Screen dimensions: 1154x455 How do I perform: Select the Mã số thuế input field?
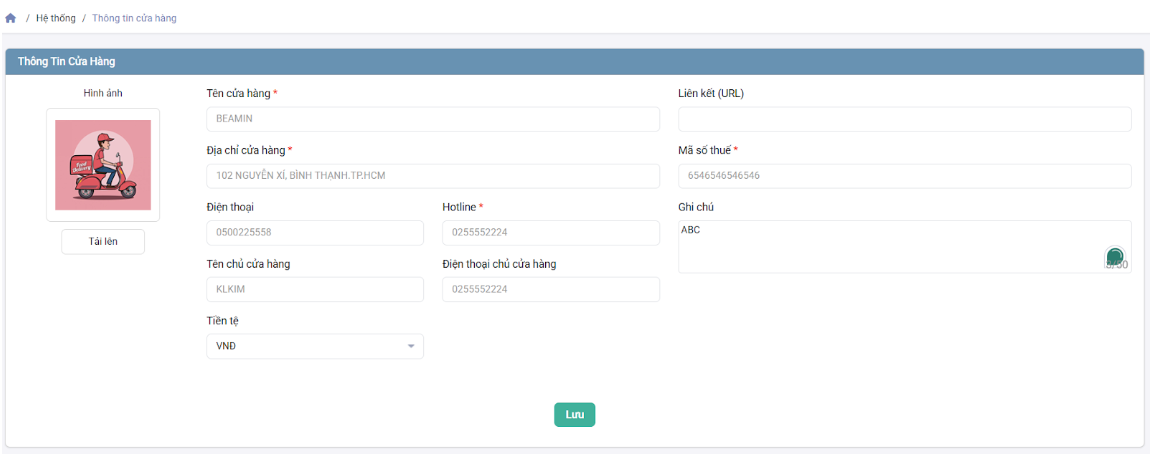(904, 176)
